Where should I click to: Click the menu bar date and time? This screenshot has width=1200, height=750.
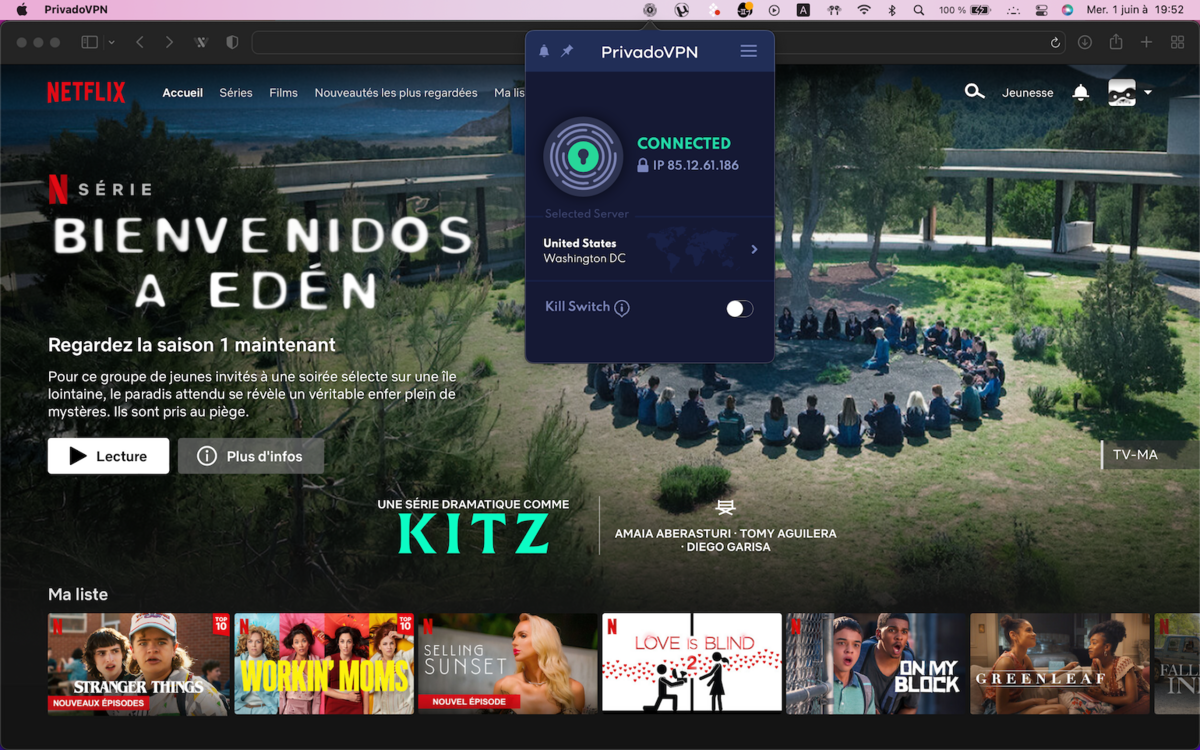tap(1135, 10)
